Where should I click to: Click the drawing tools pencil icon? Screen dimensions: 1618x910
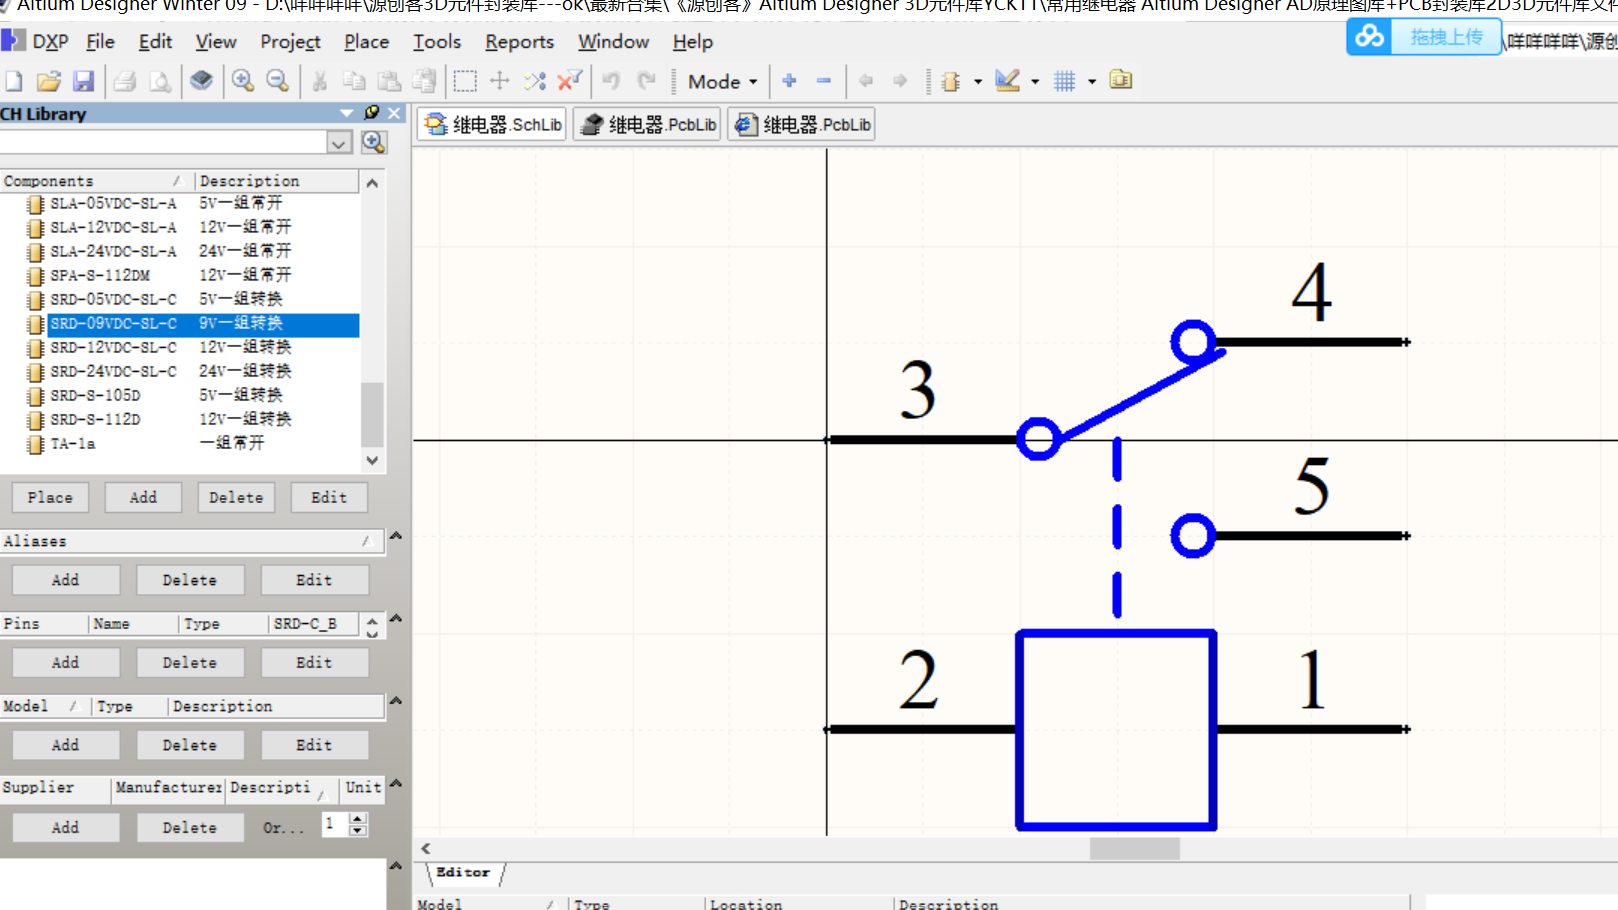1008,81
